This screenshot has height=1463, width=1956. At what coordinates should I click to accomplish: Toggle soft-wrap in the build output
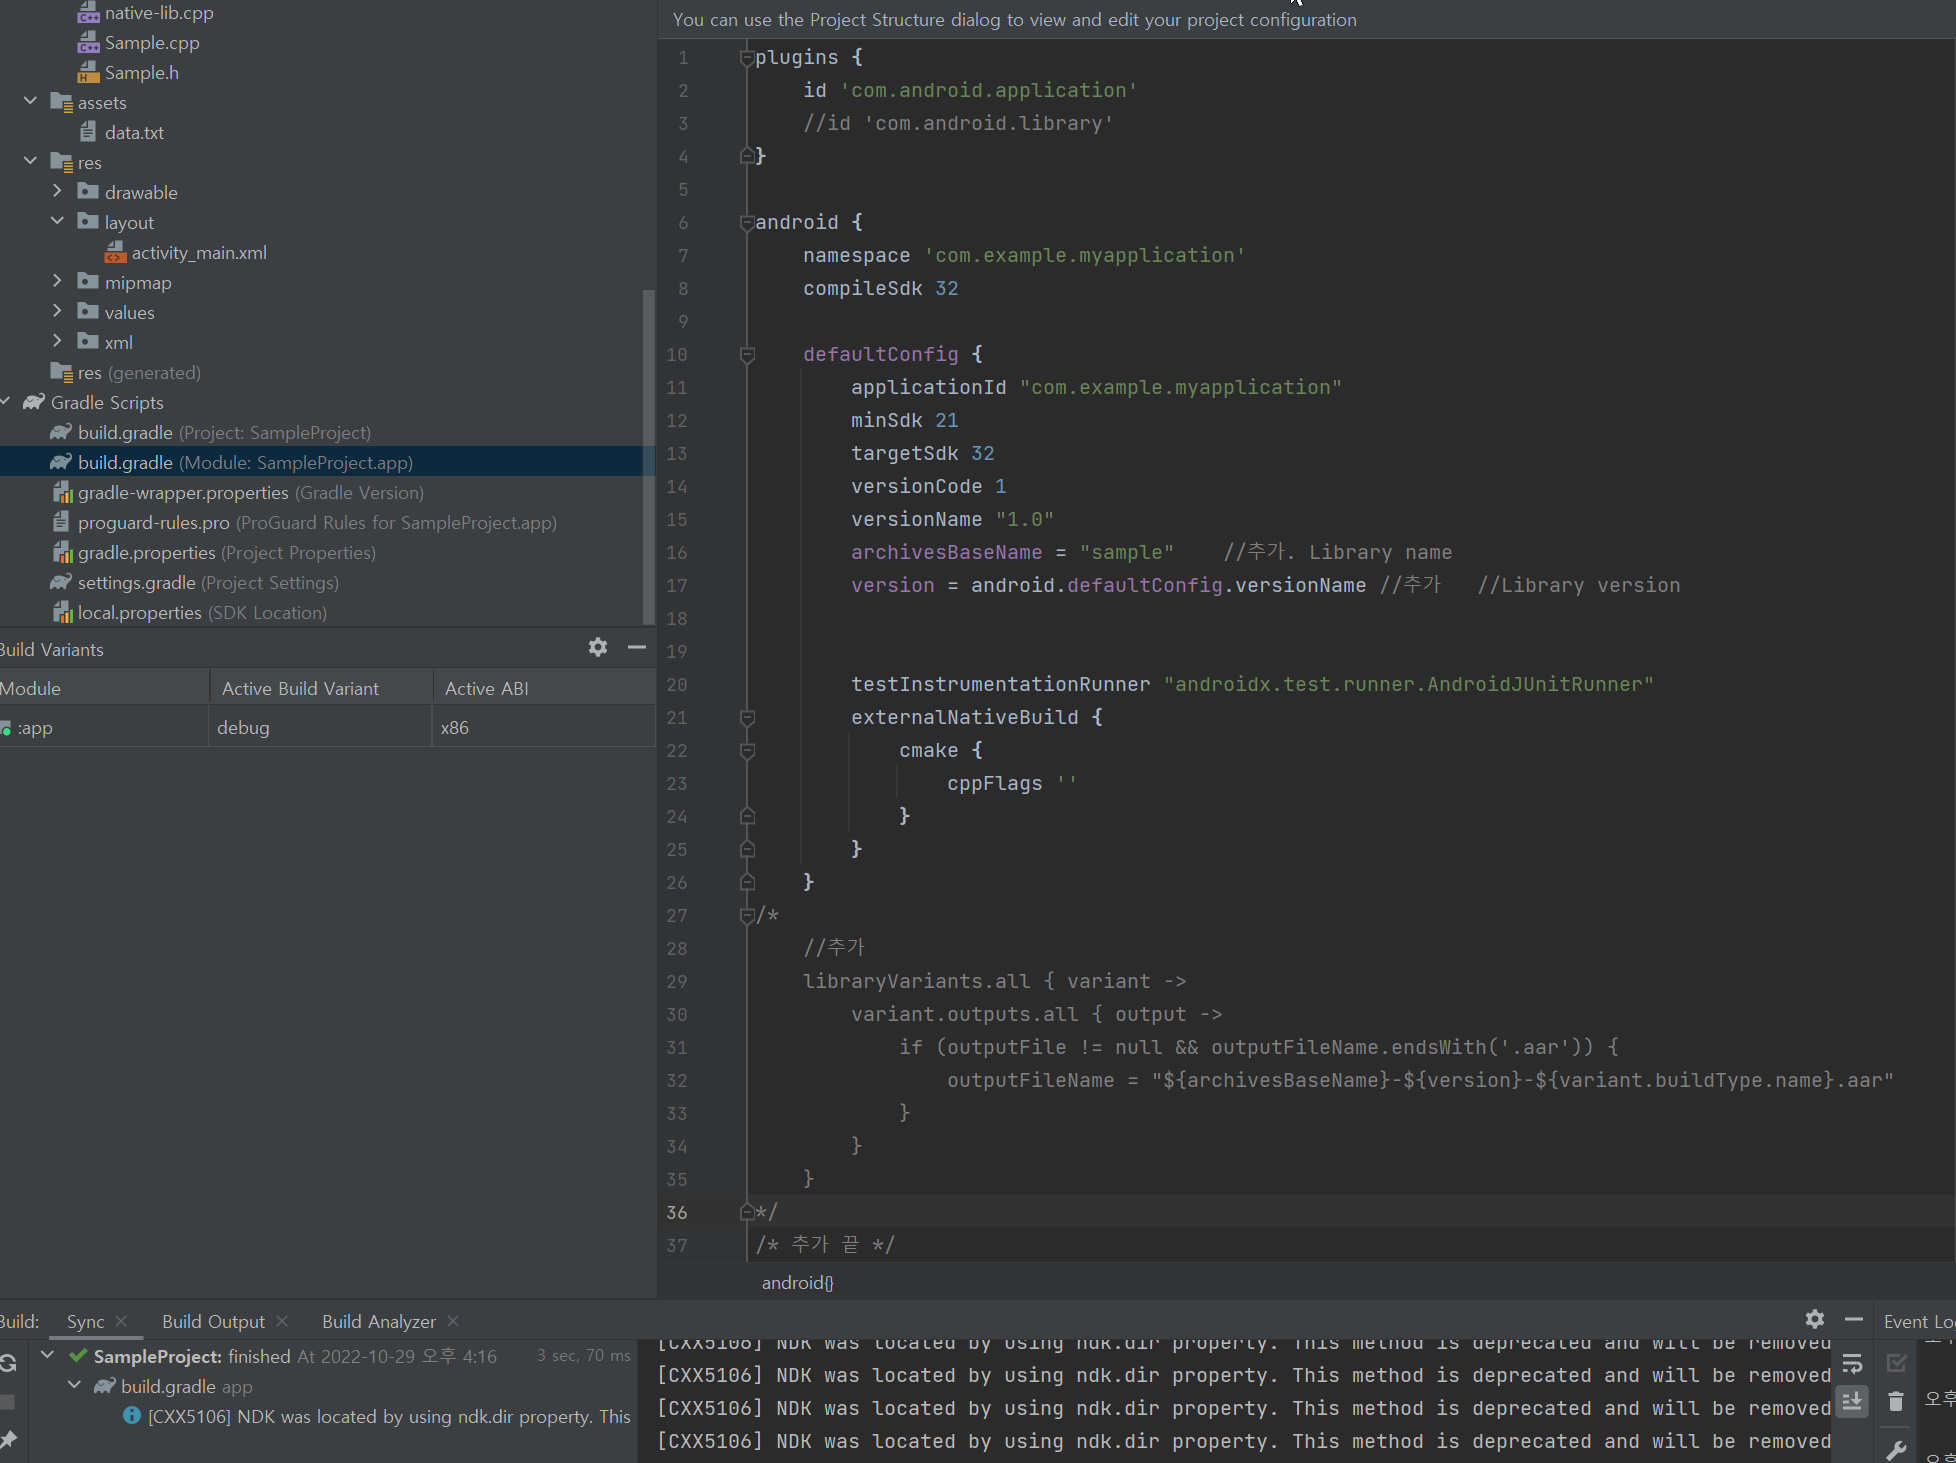[1852, 1363]
